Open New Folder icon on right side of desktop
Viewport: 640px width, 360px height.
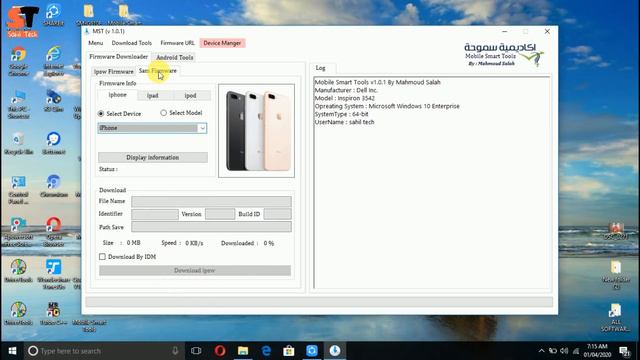point(616,274)
